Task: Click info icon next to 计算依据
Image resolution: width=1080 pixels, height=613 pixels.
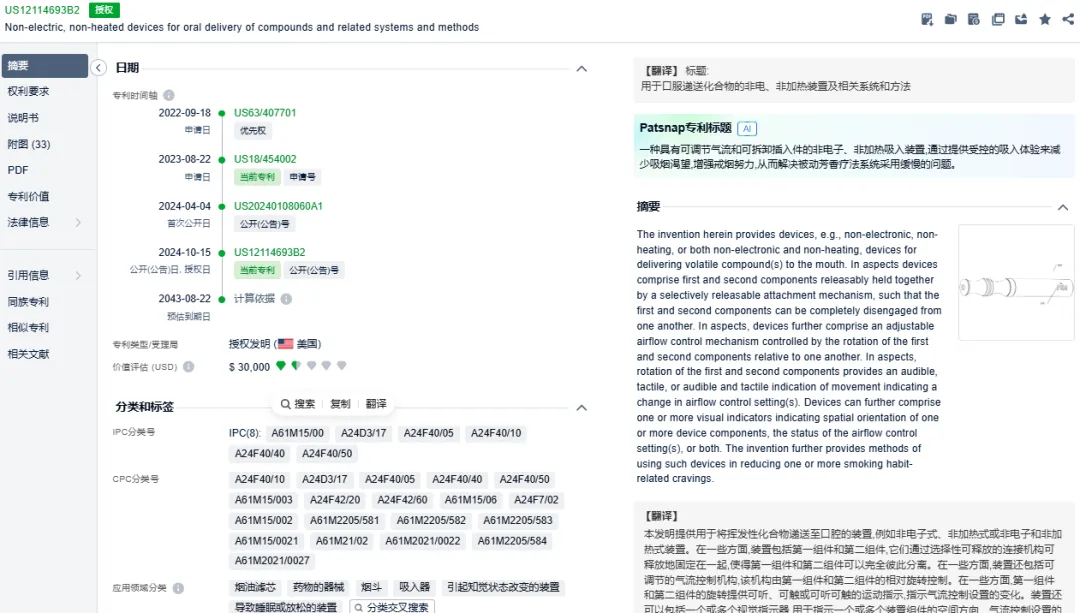Action: click(287, 299)
